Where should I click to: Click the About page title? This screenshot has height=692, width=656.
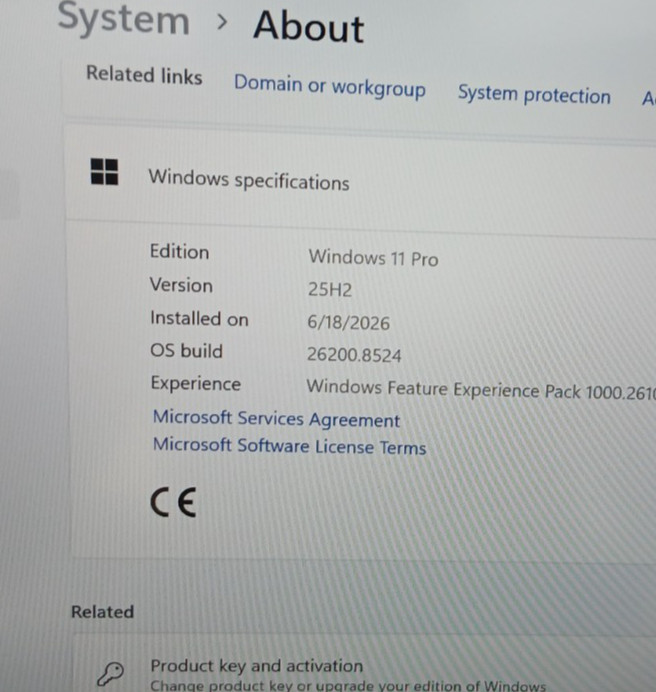coord(309,27)
